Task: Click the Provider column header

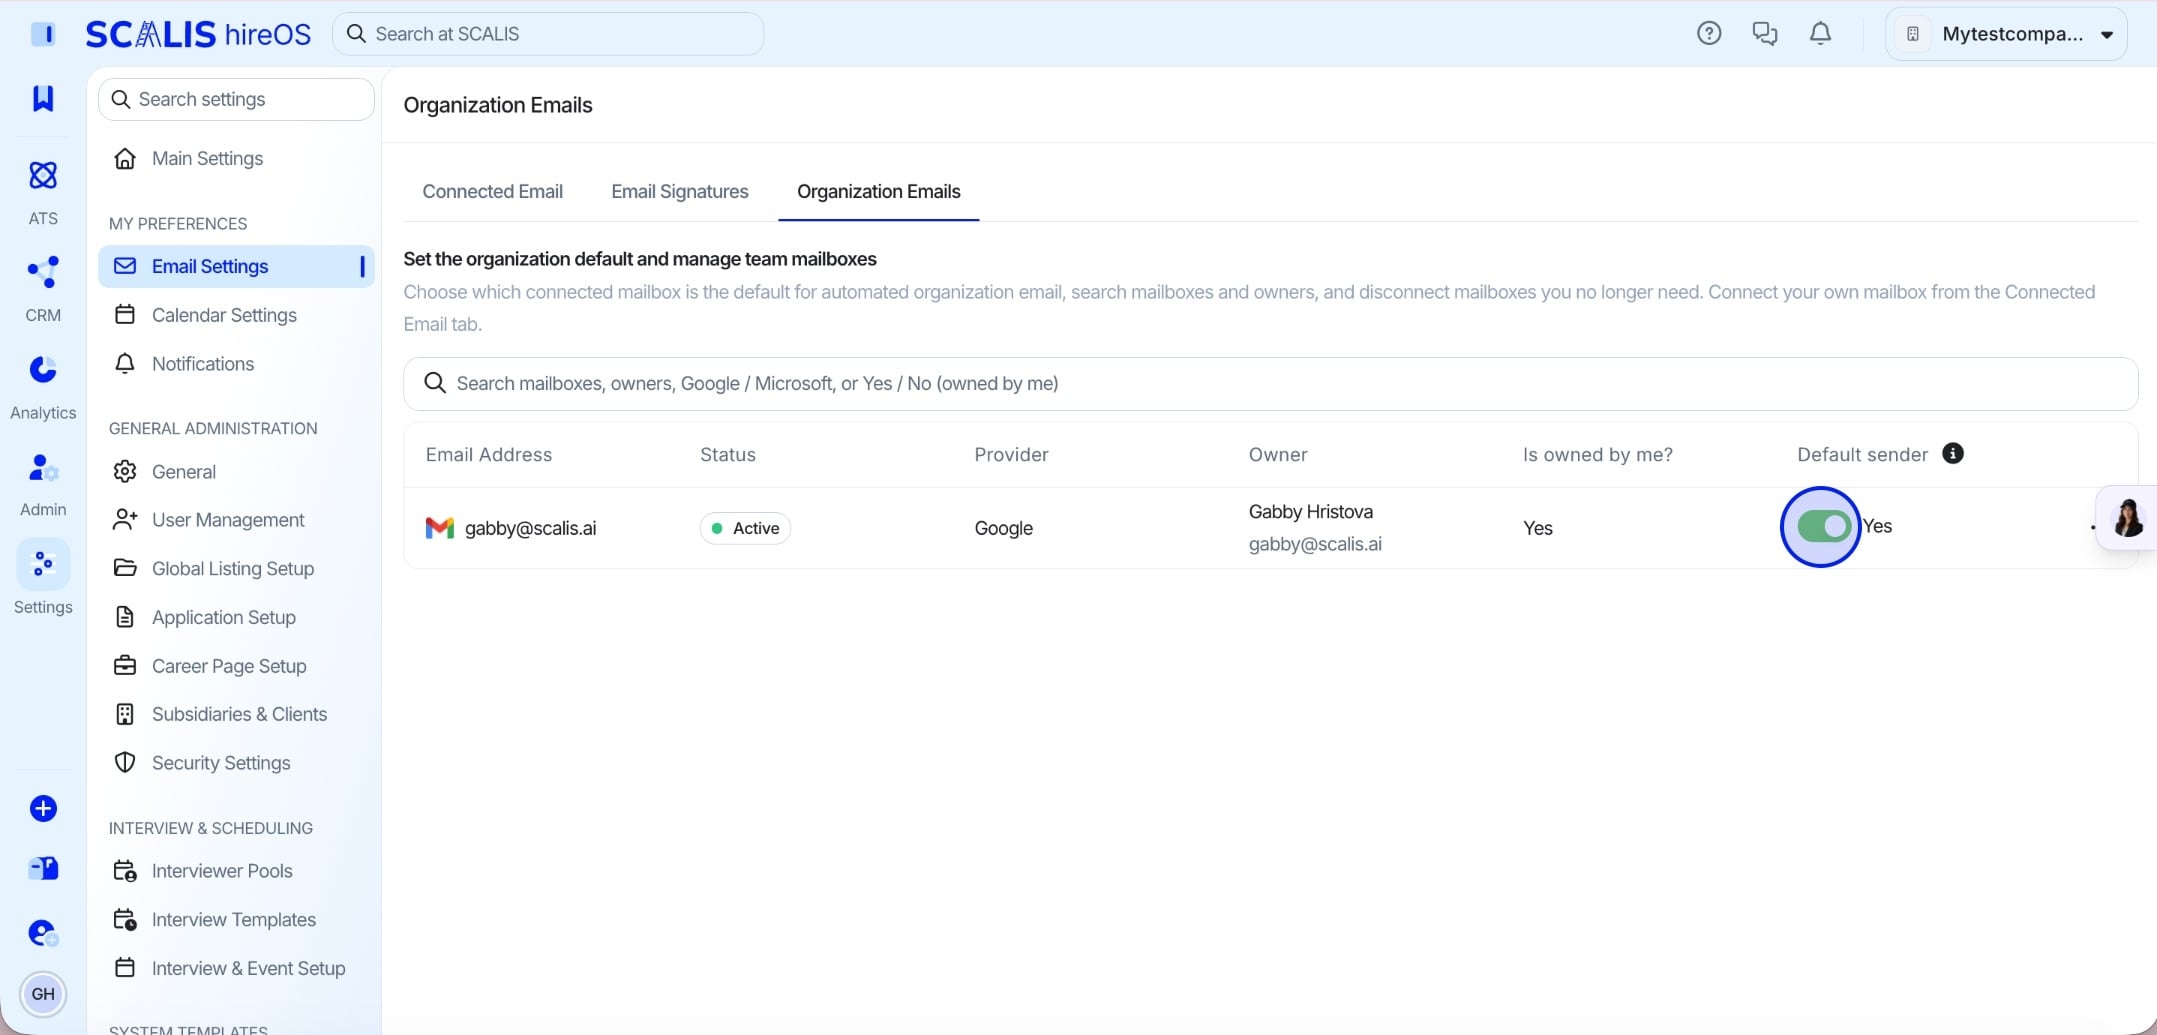Action: click(x=1011, y=455)
